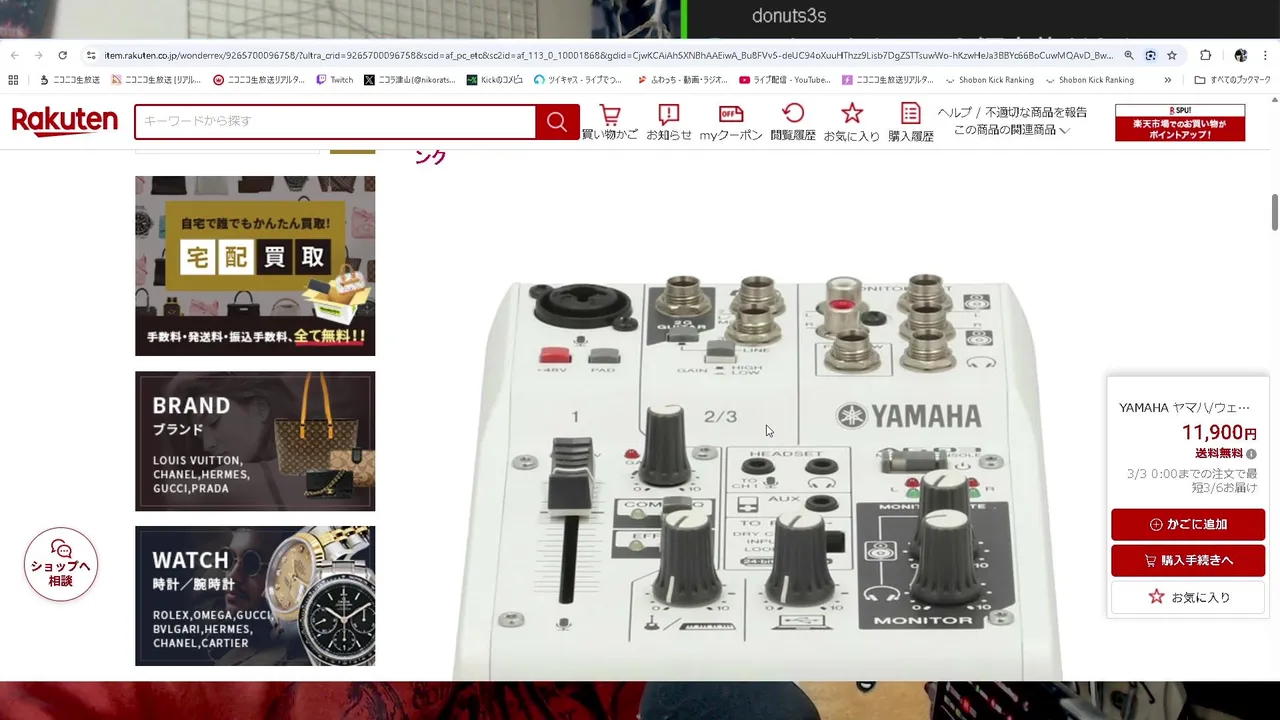This screenshot has height=720, width=1280.
Task: Click the 11,900円 price text
Action: 1219,433
